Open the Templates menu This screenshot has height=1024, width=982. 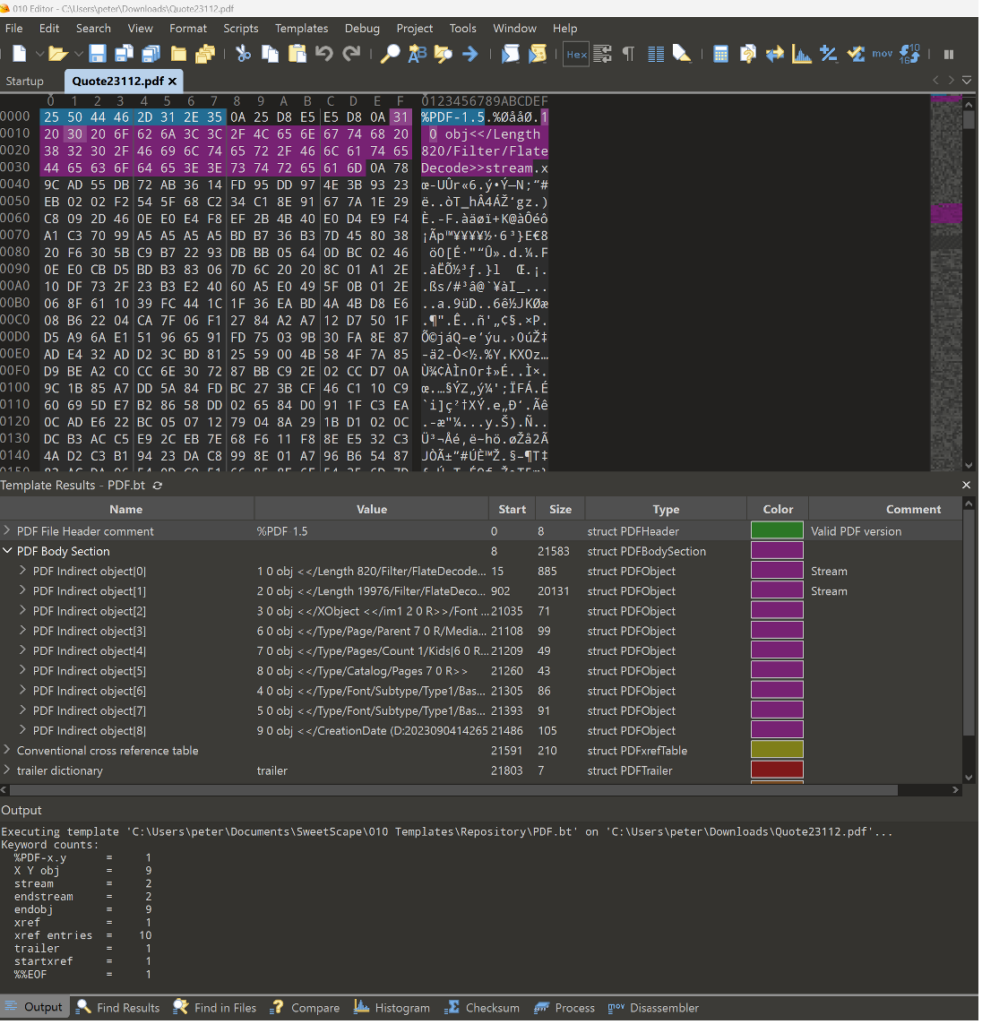click(x=301, y=28)
